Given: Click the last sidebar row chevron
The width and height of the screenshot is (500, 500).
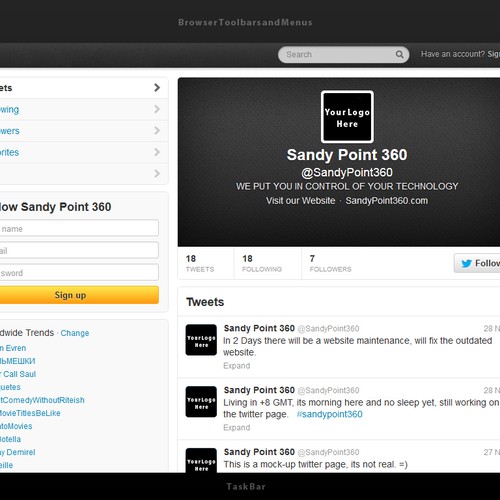Looking at the screenshot, I should click(x=157, y=173).
